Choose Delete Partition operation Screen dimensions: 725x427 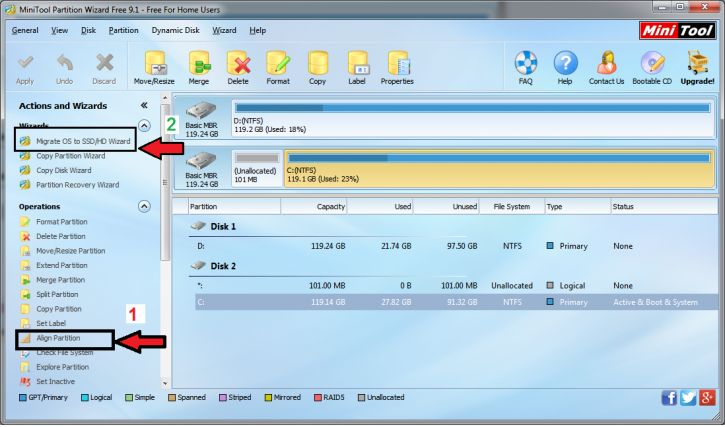click(53, 236)
